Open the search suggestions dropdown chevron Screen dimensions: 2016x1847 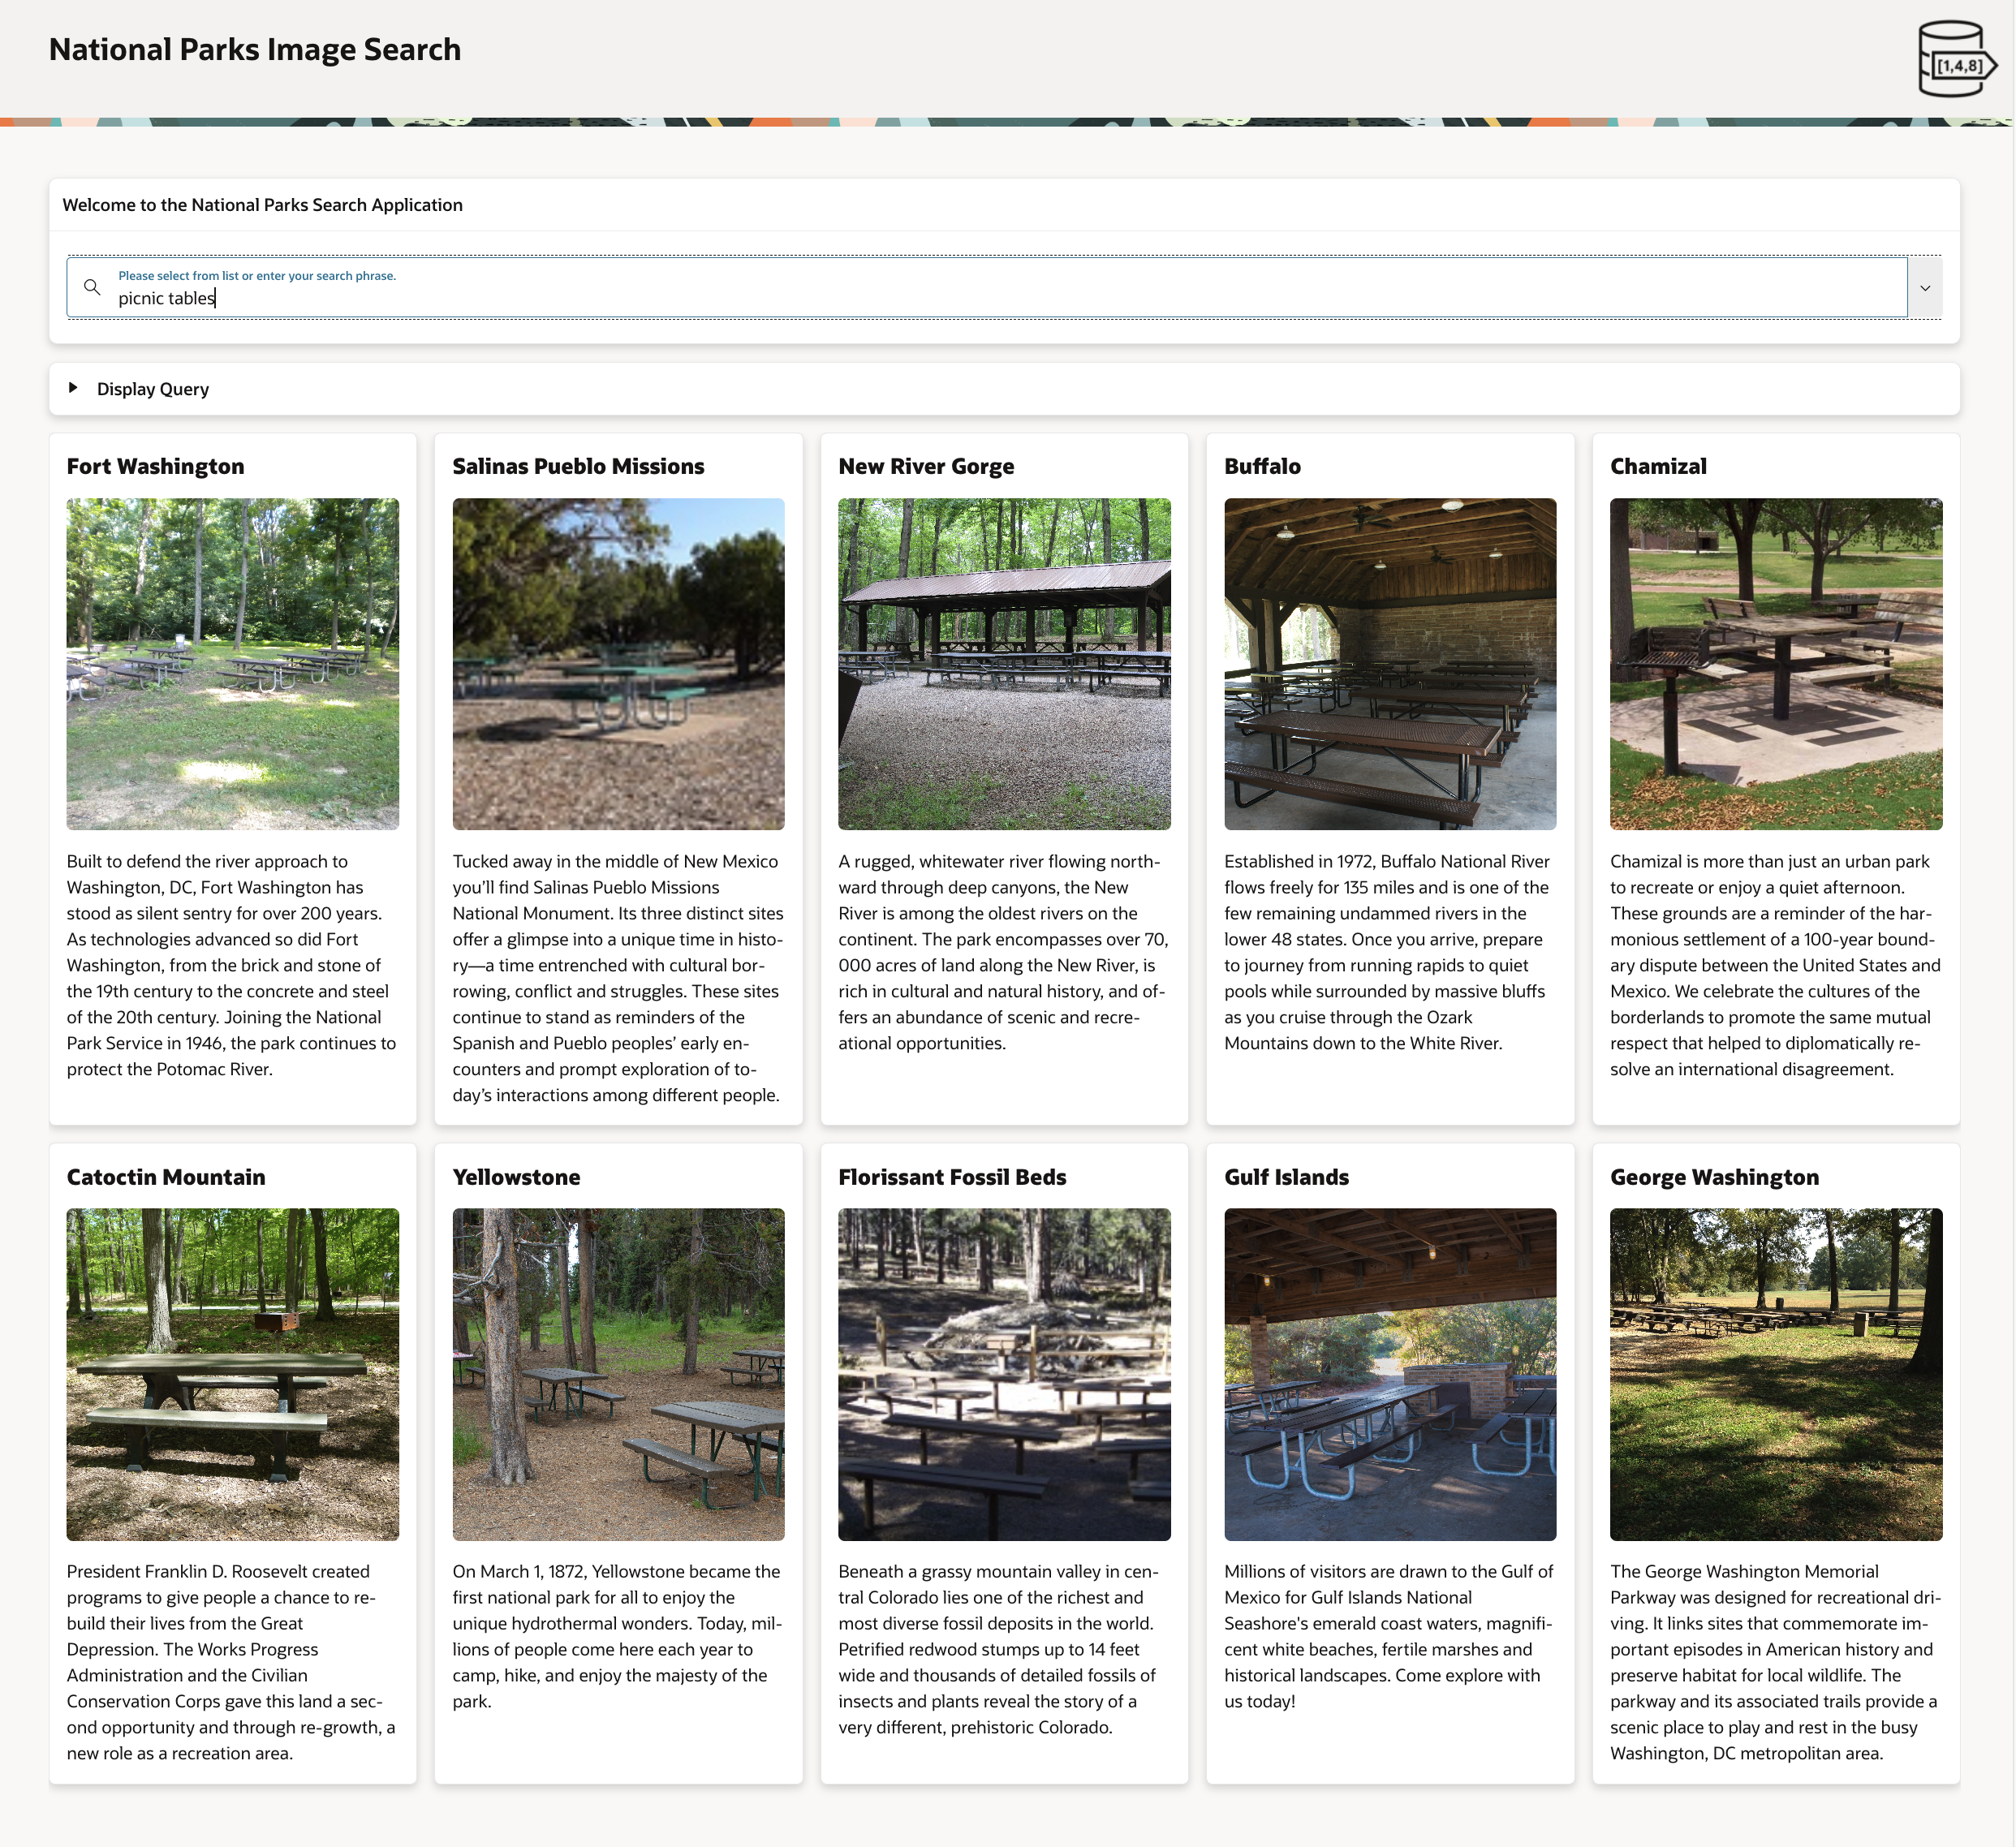coord(1926,287)
